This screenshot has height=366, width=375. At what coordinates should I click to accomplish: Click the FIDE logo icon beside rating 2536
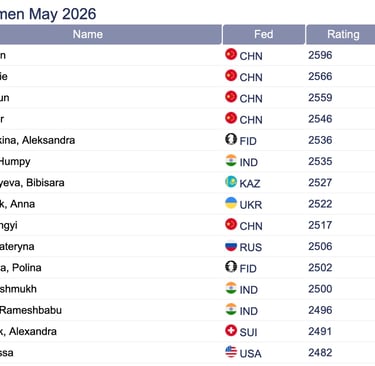(x=231, y=139)
